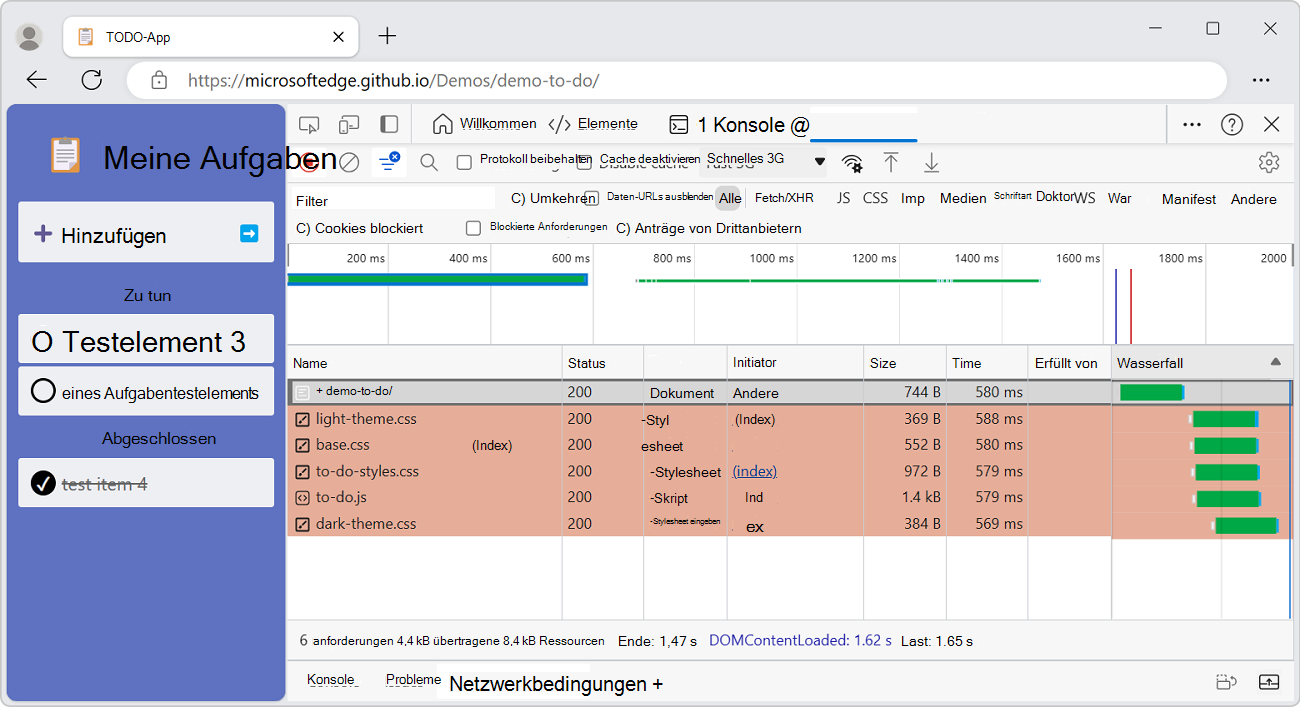
Task: Sort by the Wasserfall column arrow
Action: tap(1275, 362)
